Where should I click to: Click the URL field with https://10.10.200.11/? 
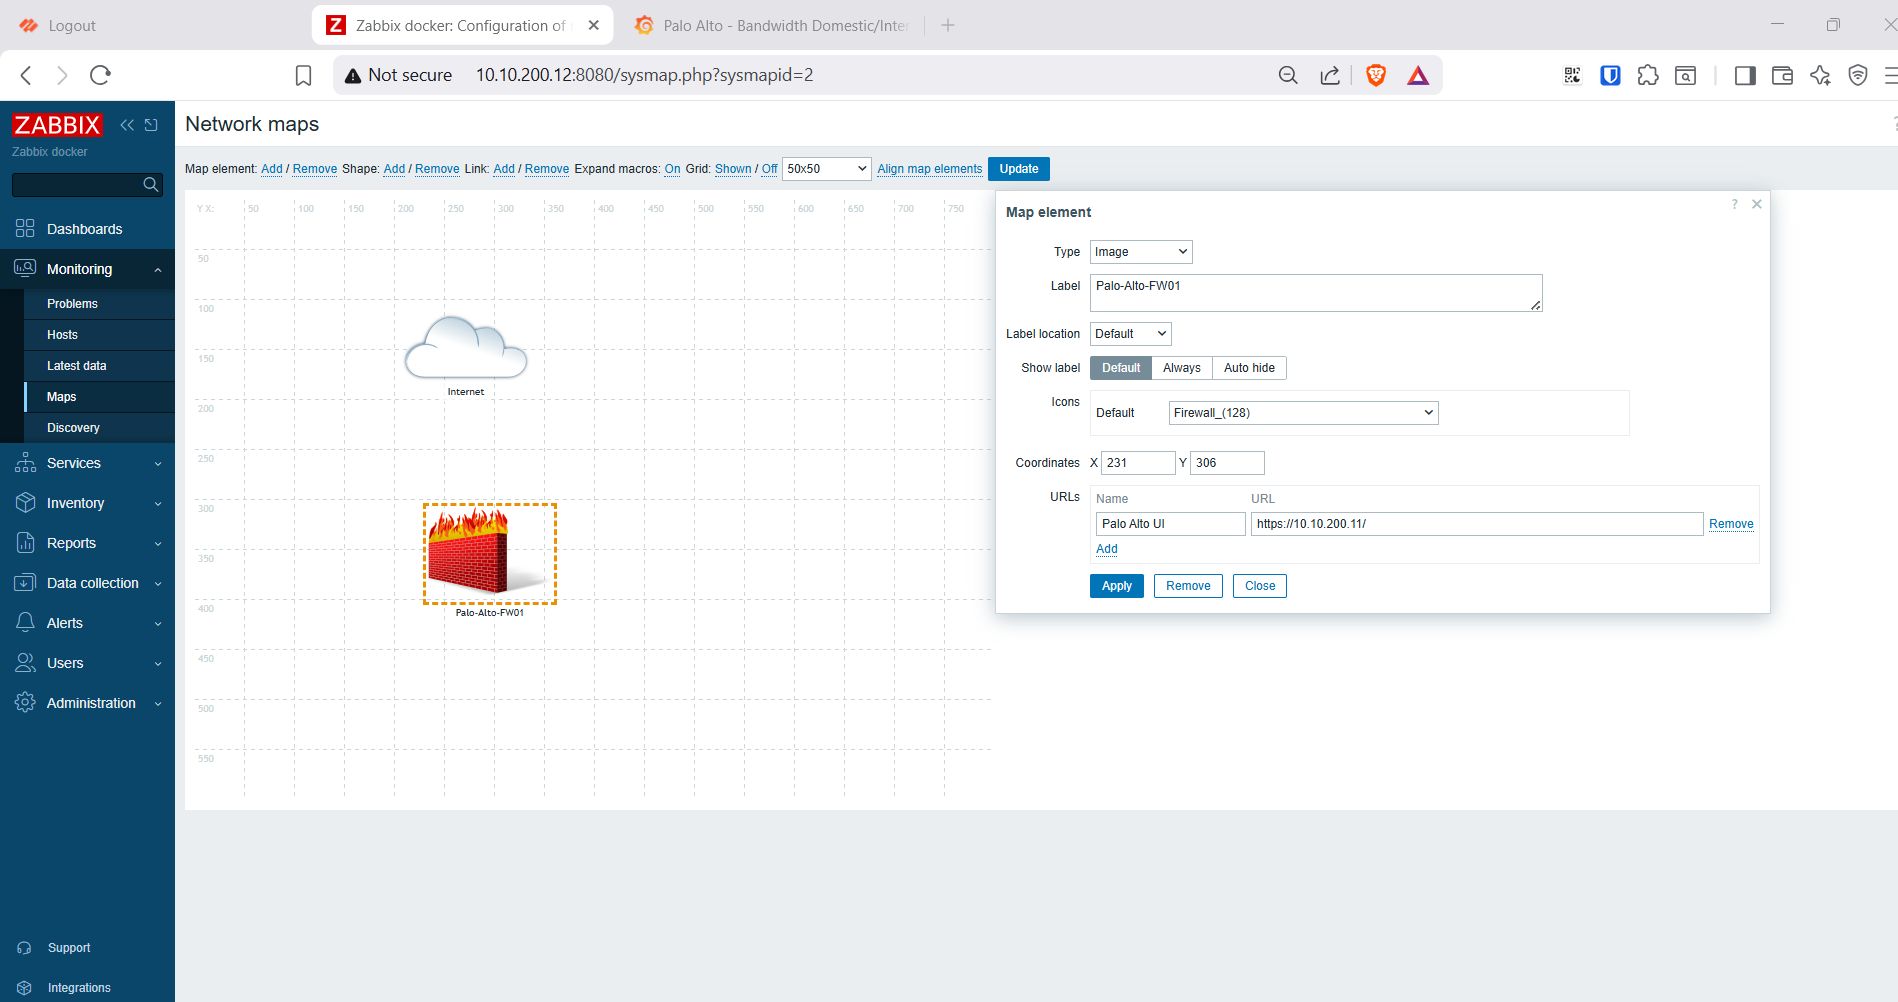(1477, 524)
